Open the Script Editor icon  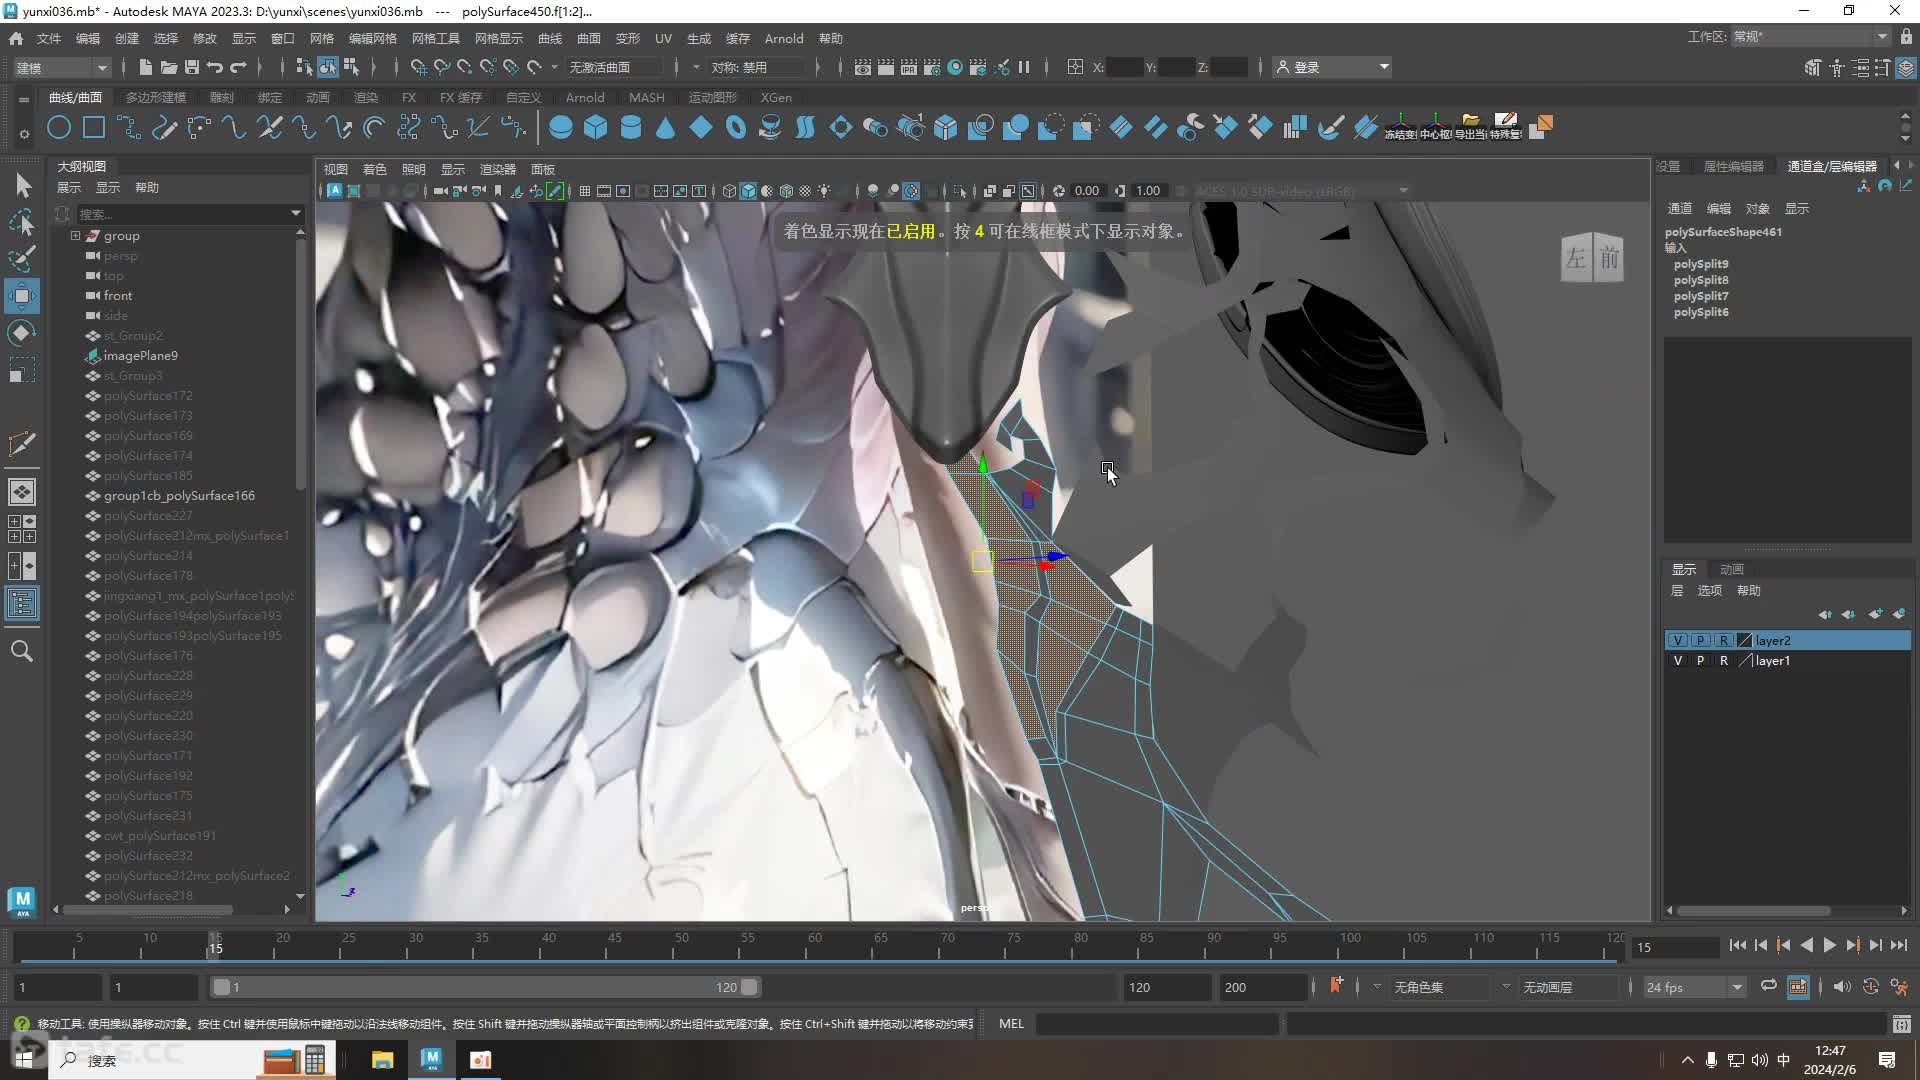(x=1902, y=1023)
